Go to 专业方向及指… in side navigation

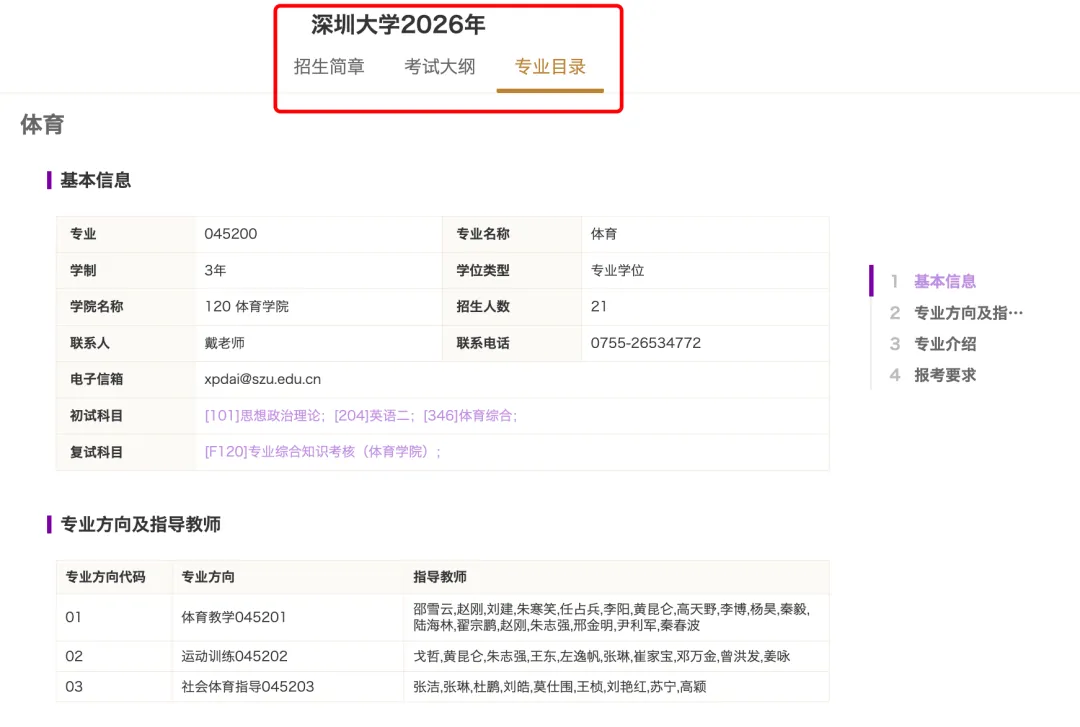coord(968,313)
